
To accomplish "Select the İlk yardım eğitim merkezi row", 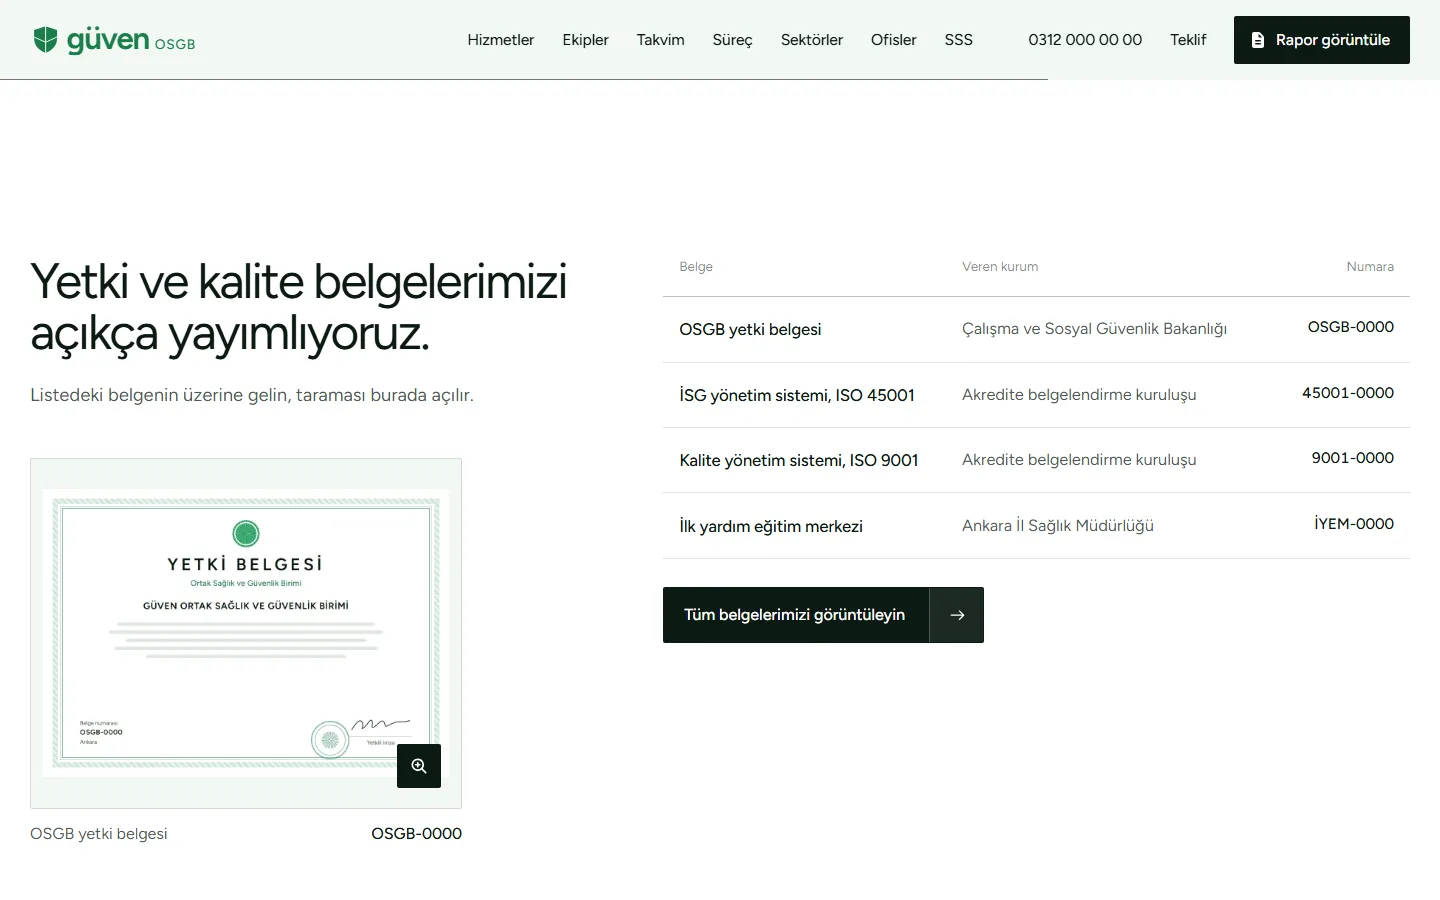I will (1036, 526).
